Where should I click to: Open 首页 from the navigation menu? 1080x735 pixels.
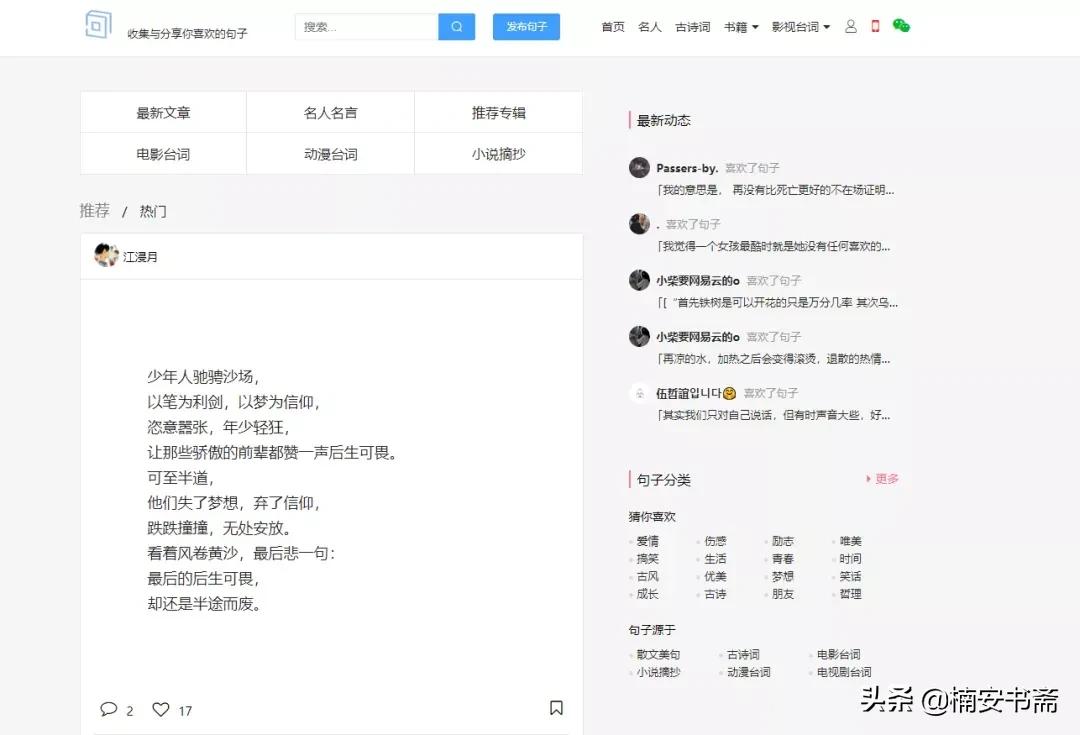pos(612,27)
